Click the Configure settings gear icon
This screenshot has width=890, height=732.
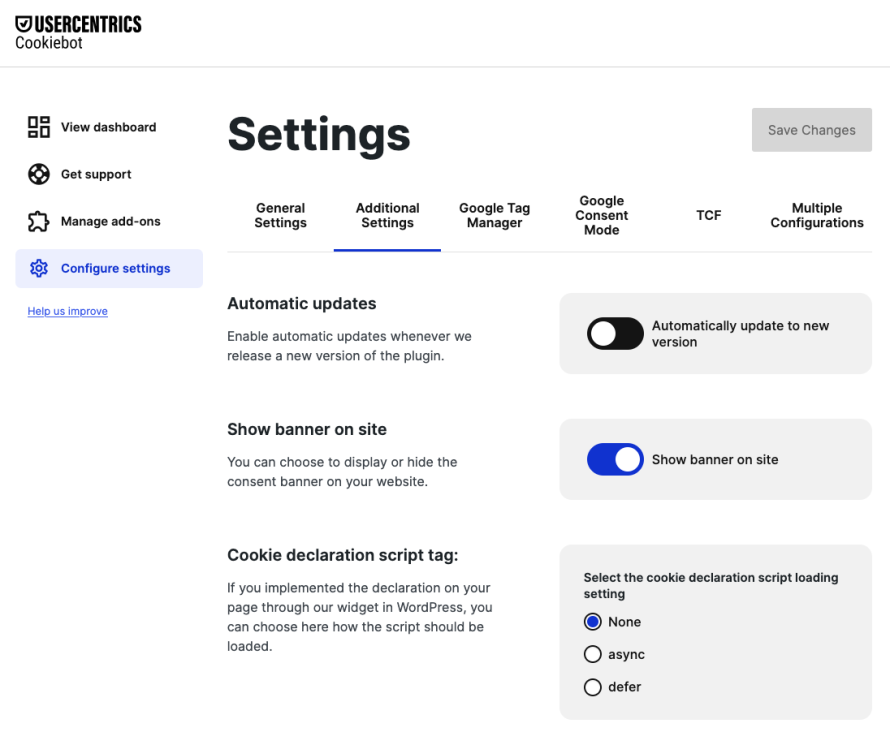click(38, 268)
